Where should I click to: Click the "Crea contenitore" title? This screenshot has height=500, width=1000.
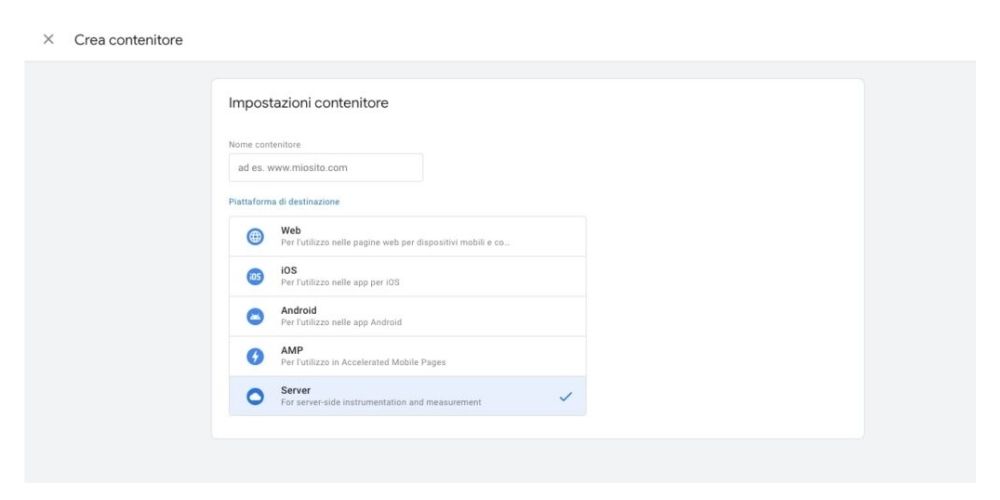click(x=128, y=40)
